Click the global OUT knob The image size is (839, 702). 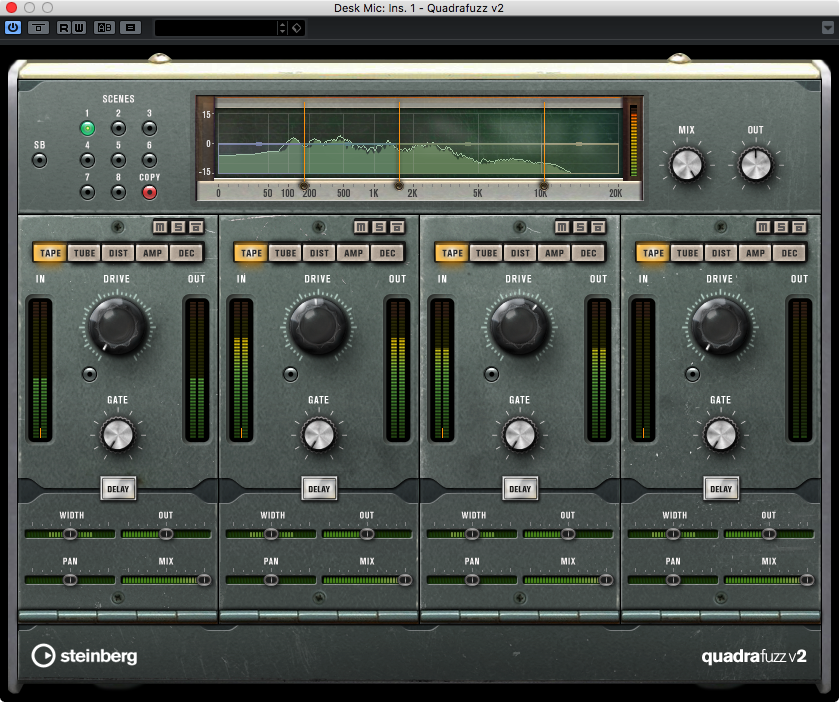[x=756, y=165]
